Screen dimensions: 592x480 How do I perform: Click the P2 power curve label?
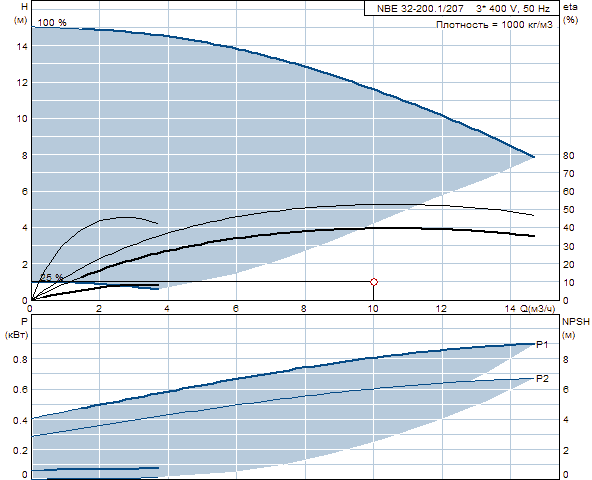point(542,378)
